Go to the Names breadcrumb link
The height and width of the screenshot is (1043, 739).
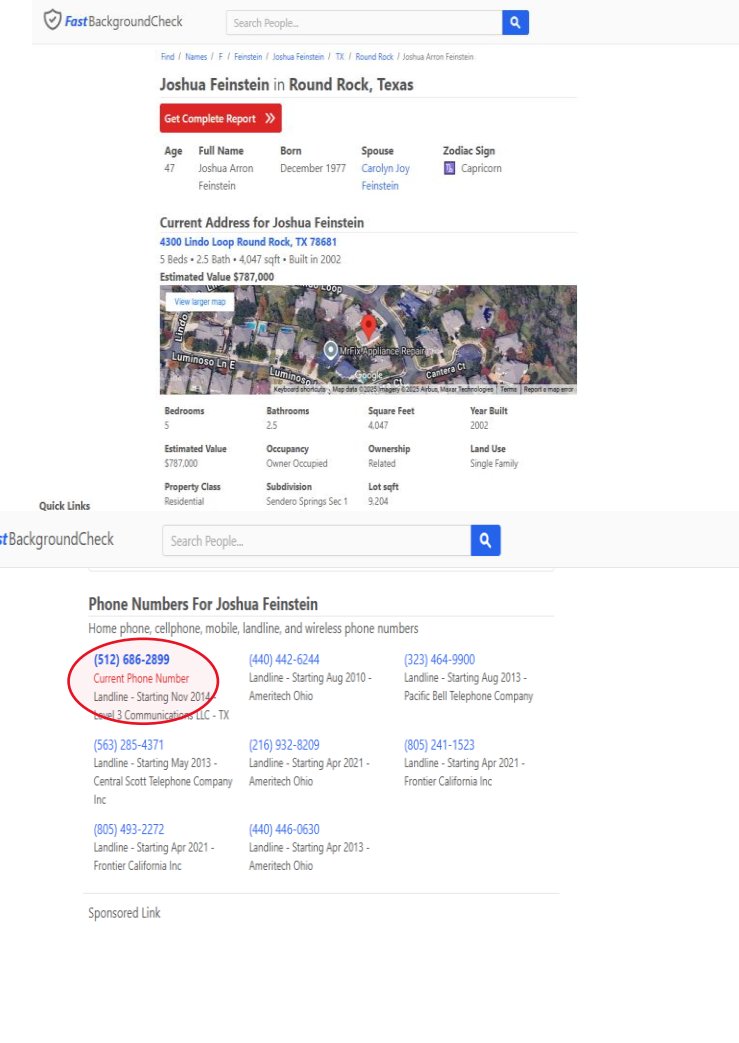(x=195, y=57)
